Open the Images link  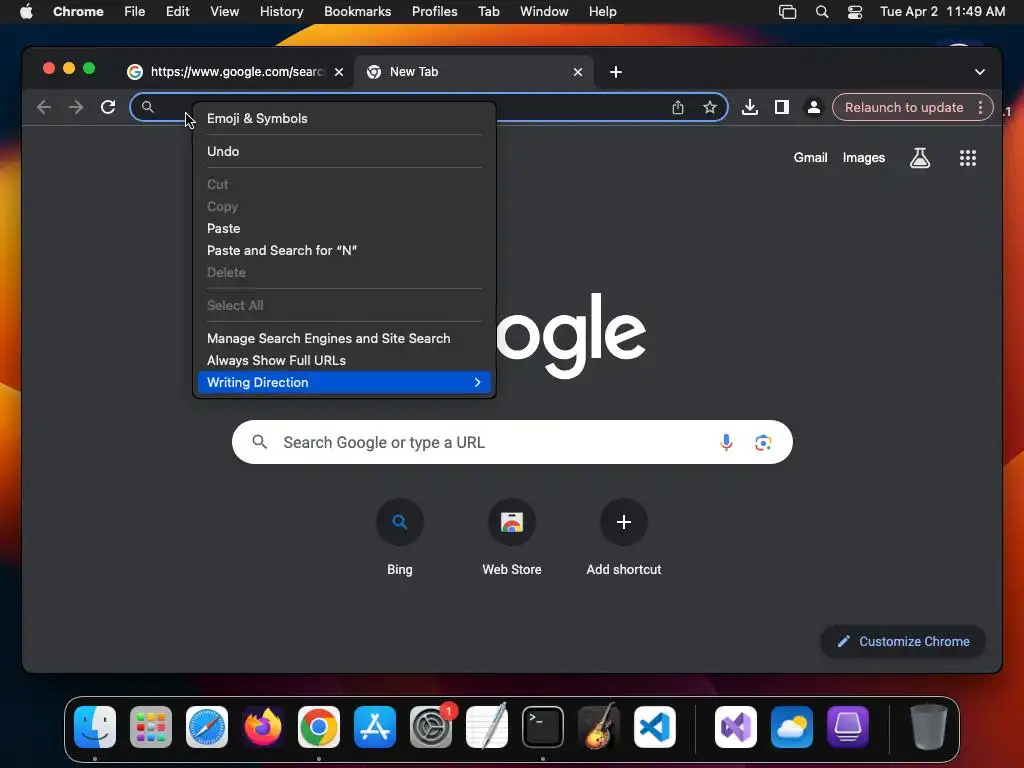[863, 157]
